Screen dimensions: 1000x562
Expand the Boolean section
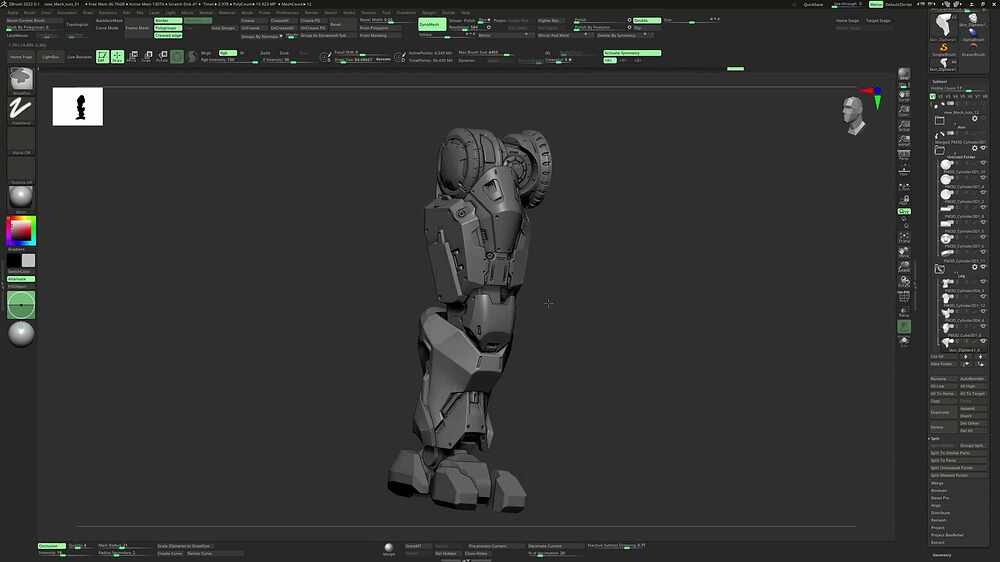pos(939,491)
